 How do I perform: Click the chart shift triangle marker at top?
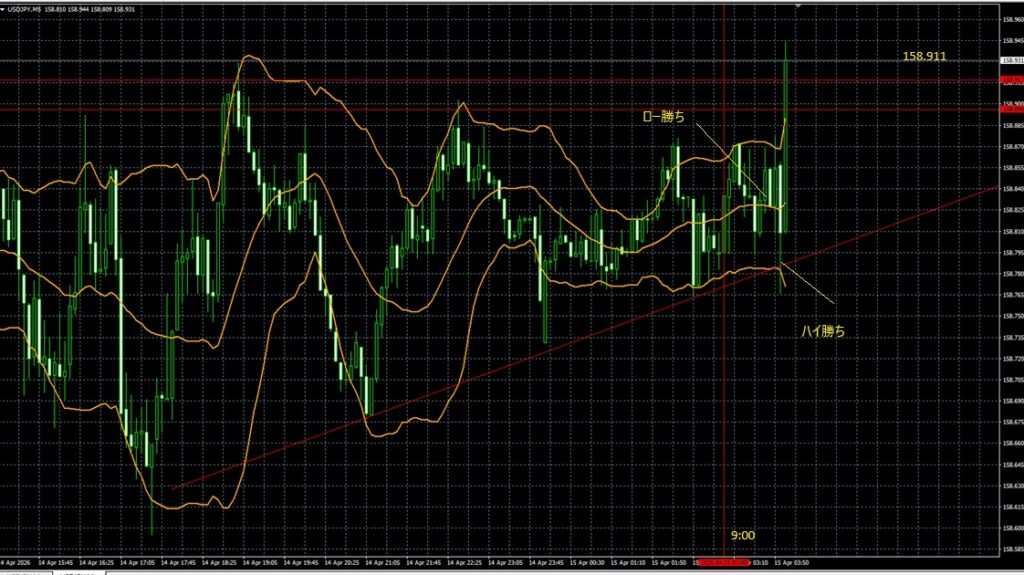[x=797, y=6]
